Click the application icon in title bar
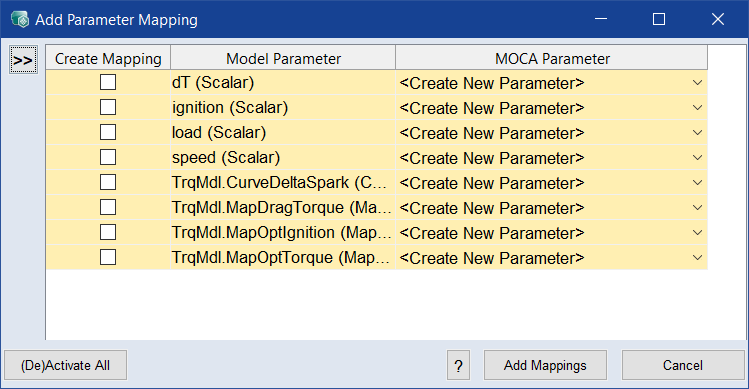Image resolution: width=749 pixels, height=389 pixels. point(20,20)
